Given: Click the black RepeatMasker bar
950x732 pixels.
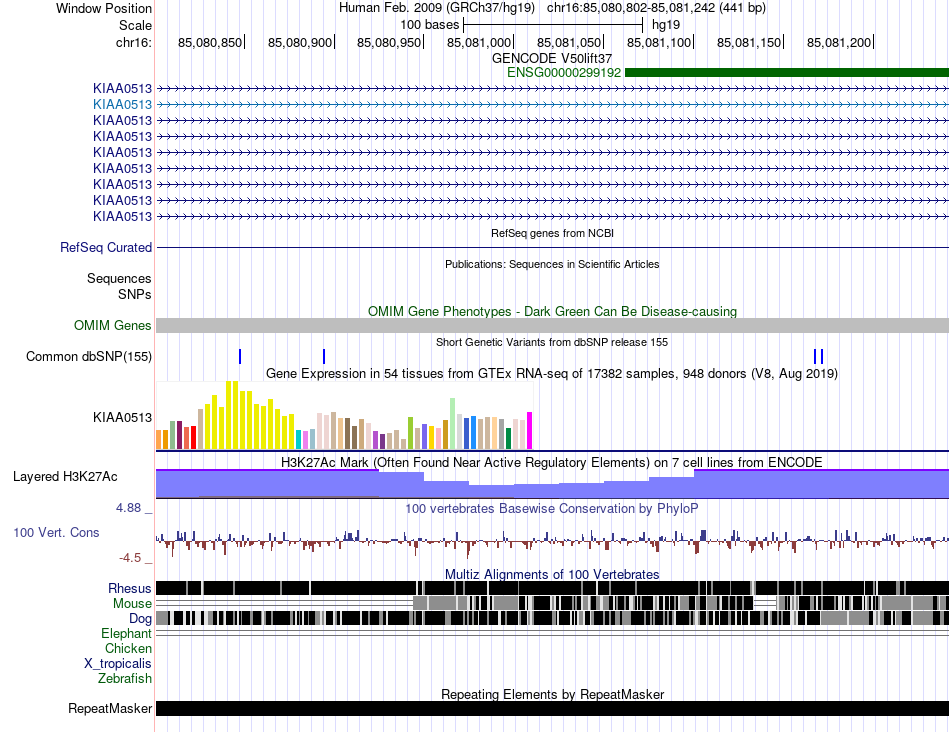Looking at the screenshot, I should 552,708.
